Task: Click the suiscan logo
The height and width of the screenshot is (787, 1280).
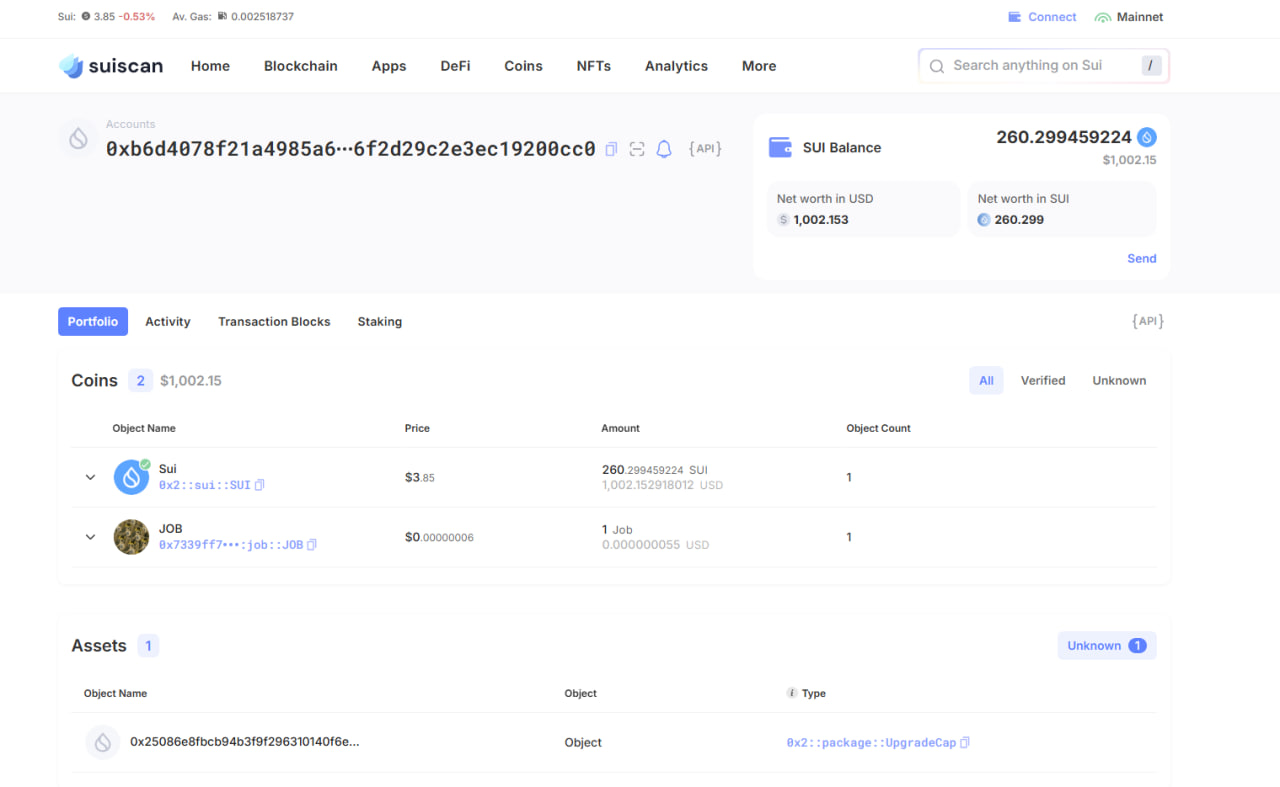Action: pyautogui.click(x=111, y=66)
